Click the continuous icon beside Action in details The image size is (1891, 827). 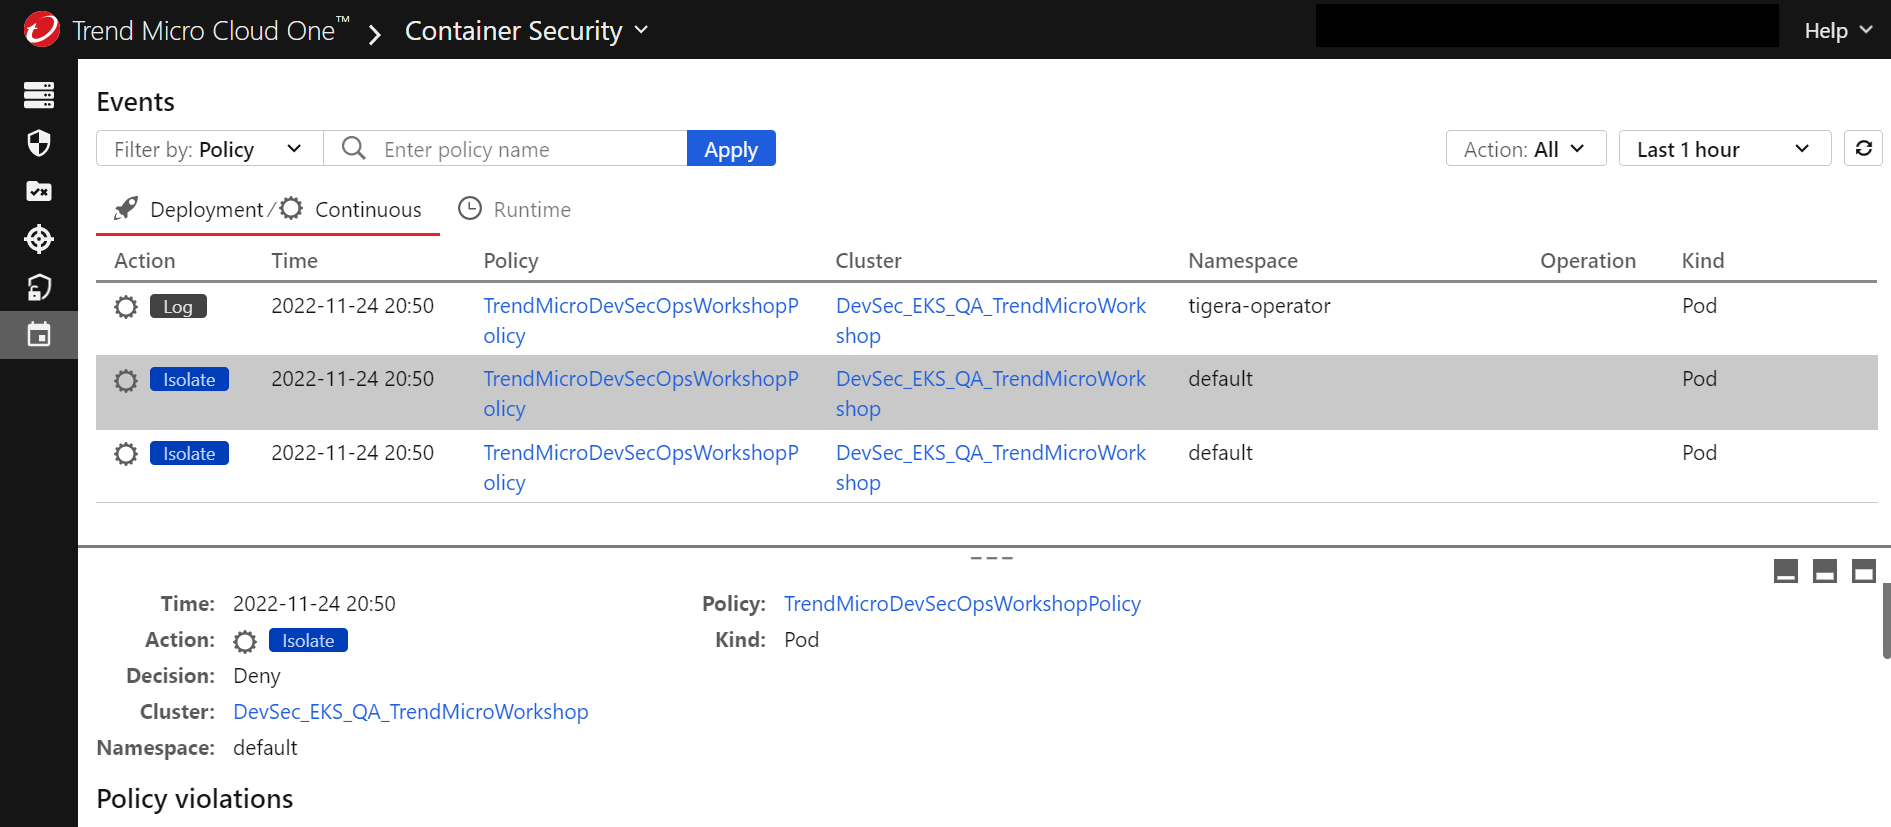pos(245,641)
